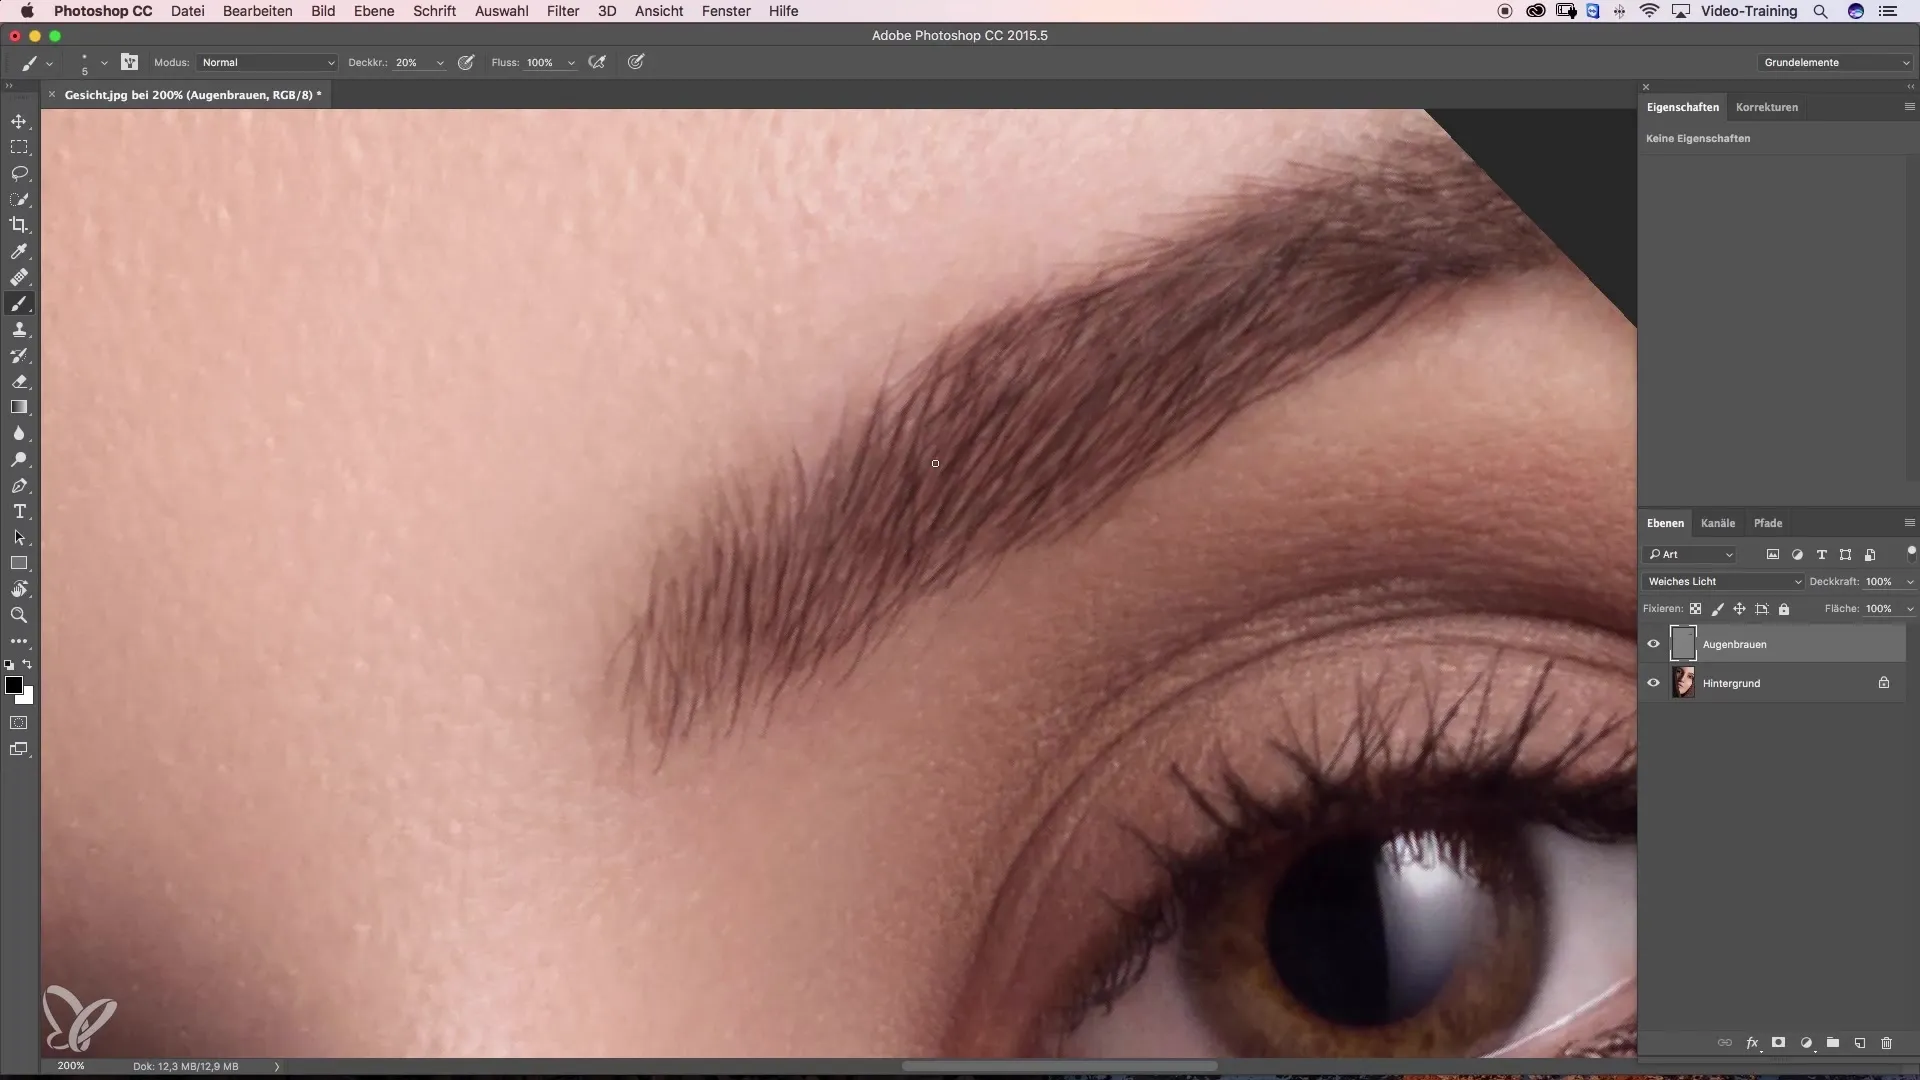Select the Pen tool
This screenshot has width=1920, height=1080.
coord(19,485)
